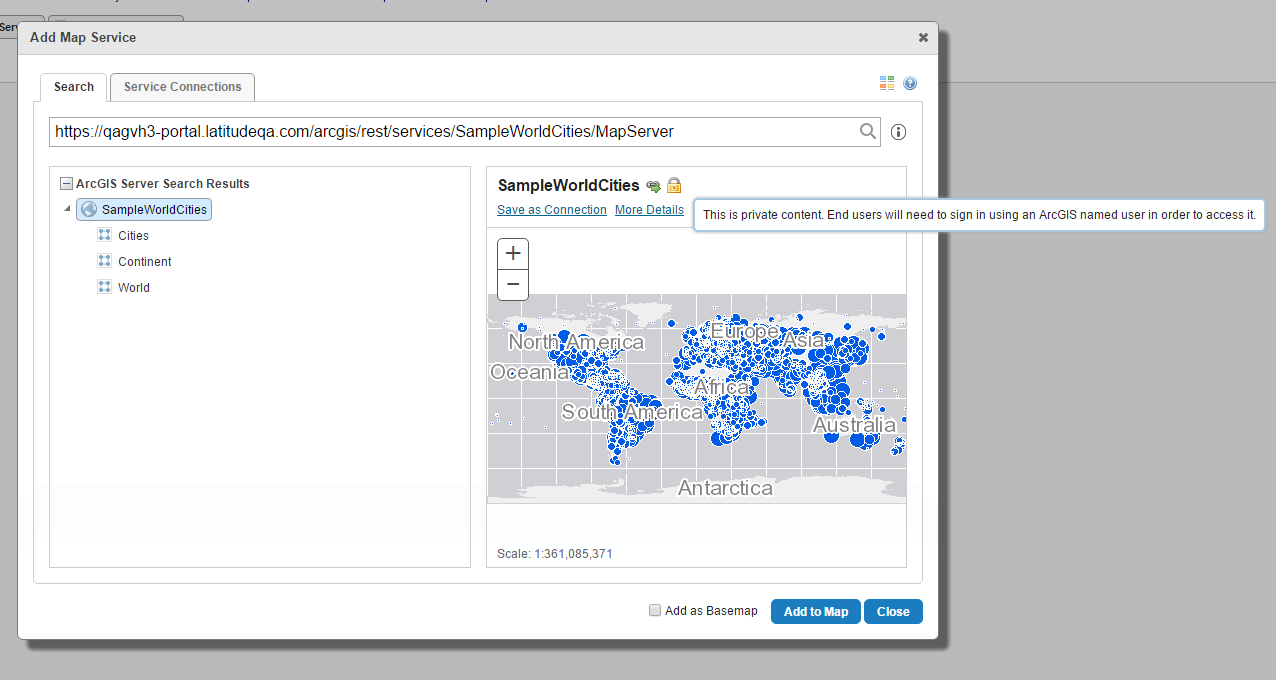Viewport: 1276px width, 680px height.
Task: Open the help question mark icon
Action: click(x=910, y=84)
